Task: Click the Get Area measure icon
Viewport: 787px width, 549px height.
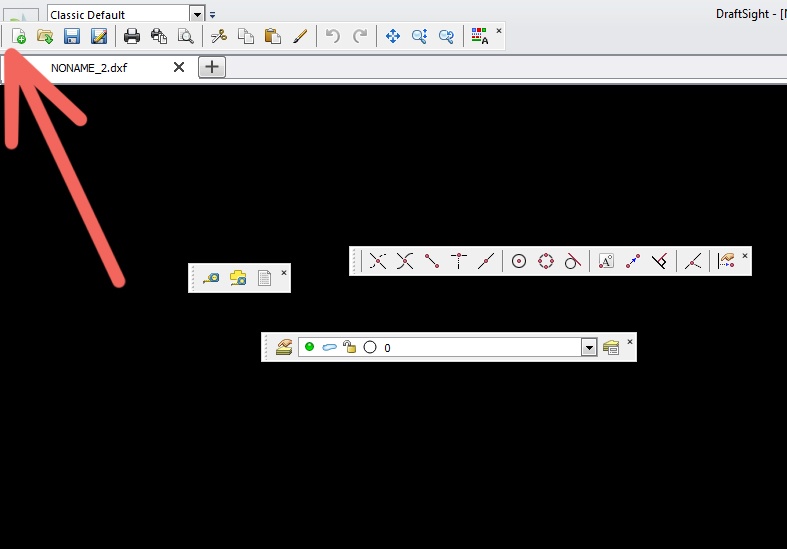Action: coord(238,278)
